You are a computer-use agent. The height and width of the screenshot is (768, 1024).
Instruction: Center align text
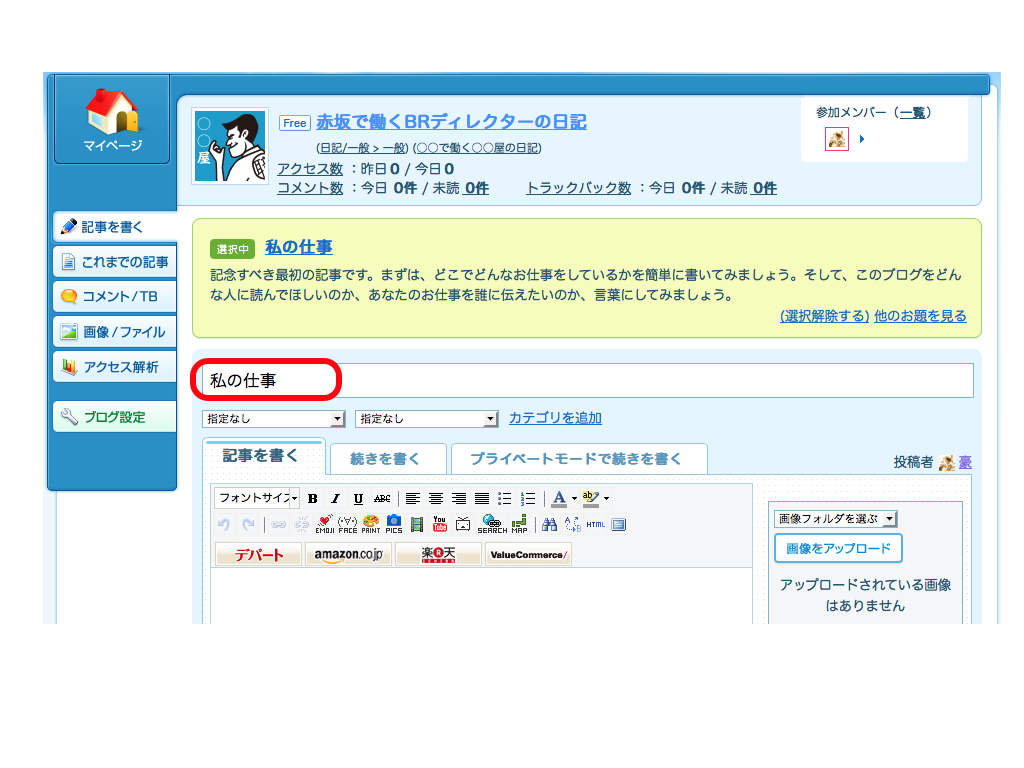click(436, 498)
